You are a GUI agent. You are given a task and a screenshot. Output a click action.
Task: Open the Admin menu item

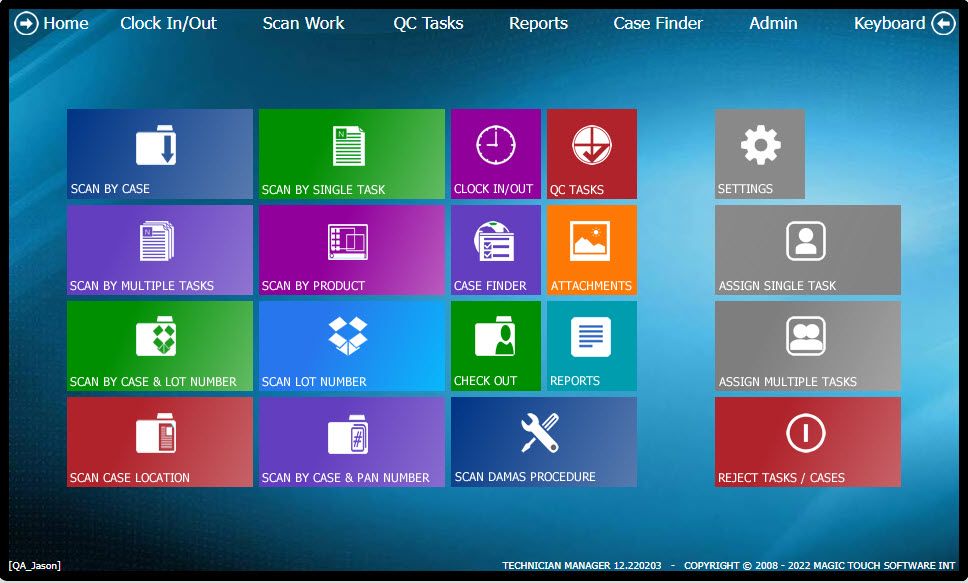773,23
